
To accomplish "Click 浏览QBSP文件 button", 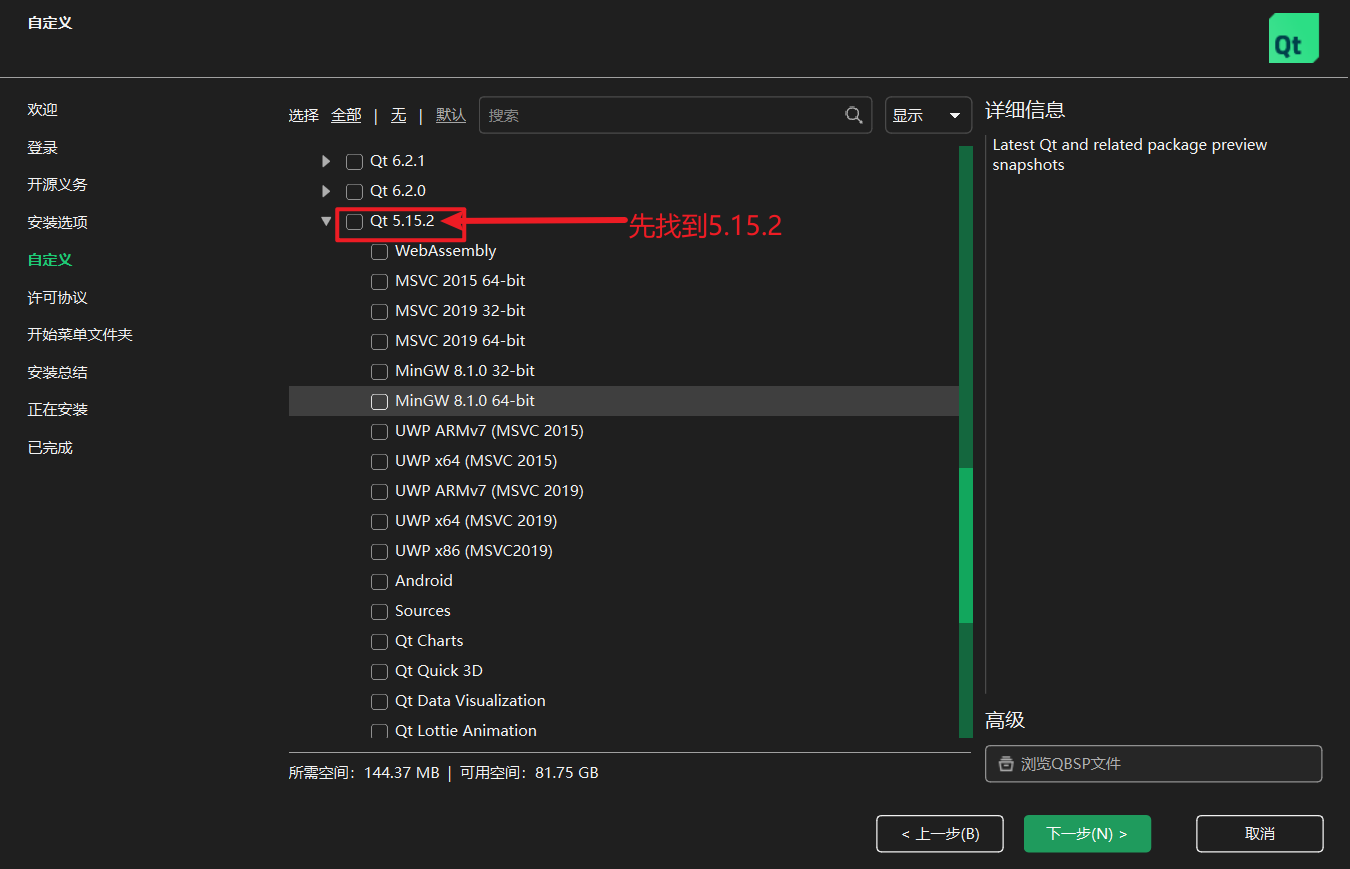I will 1154,764.
